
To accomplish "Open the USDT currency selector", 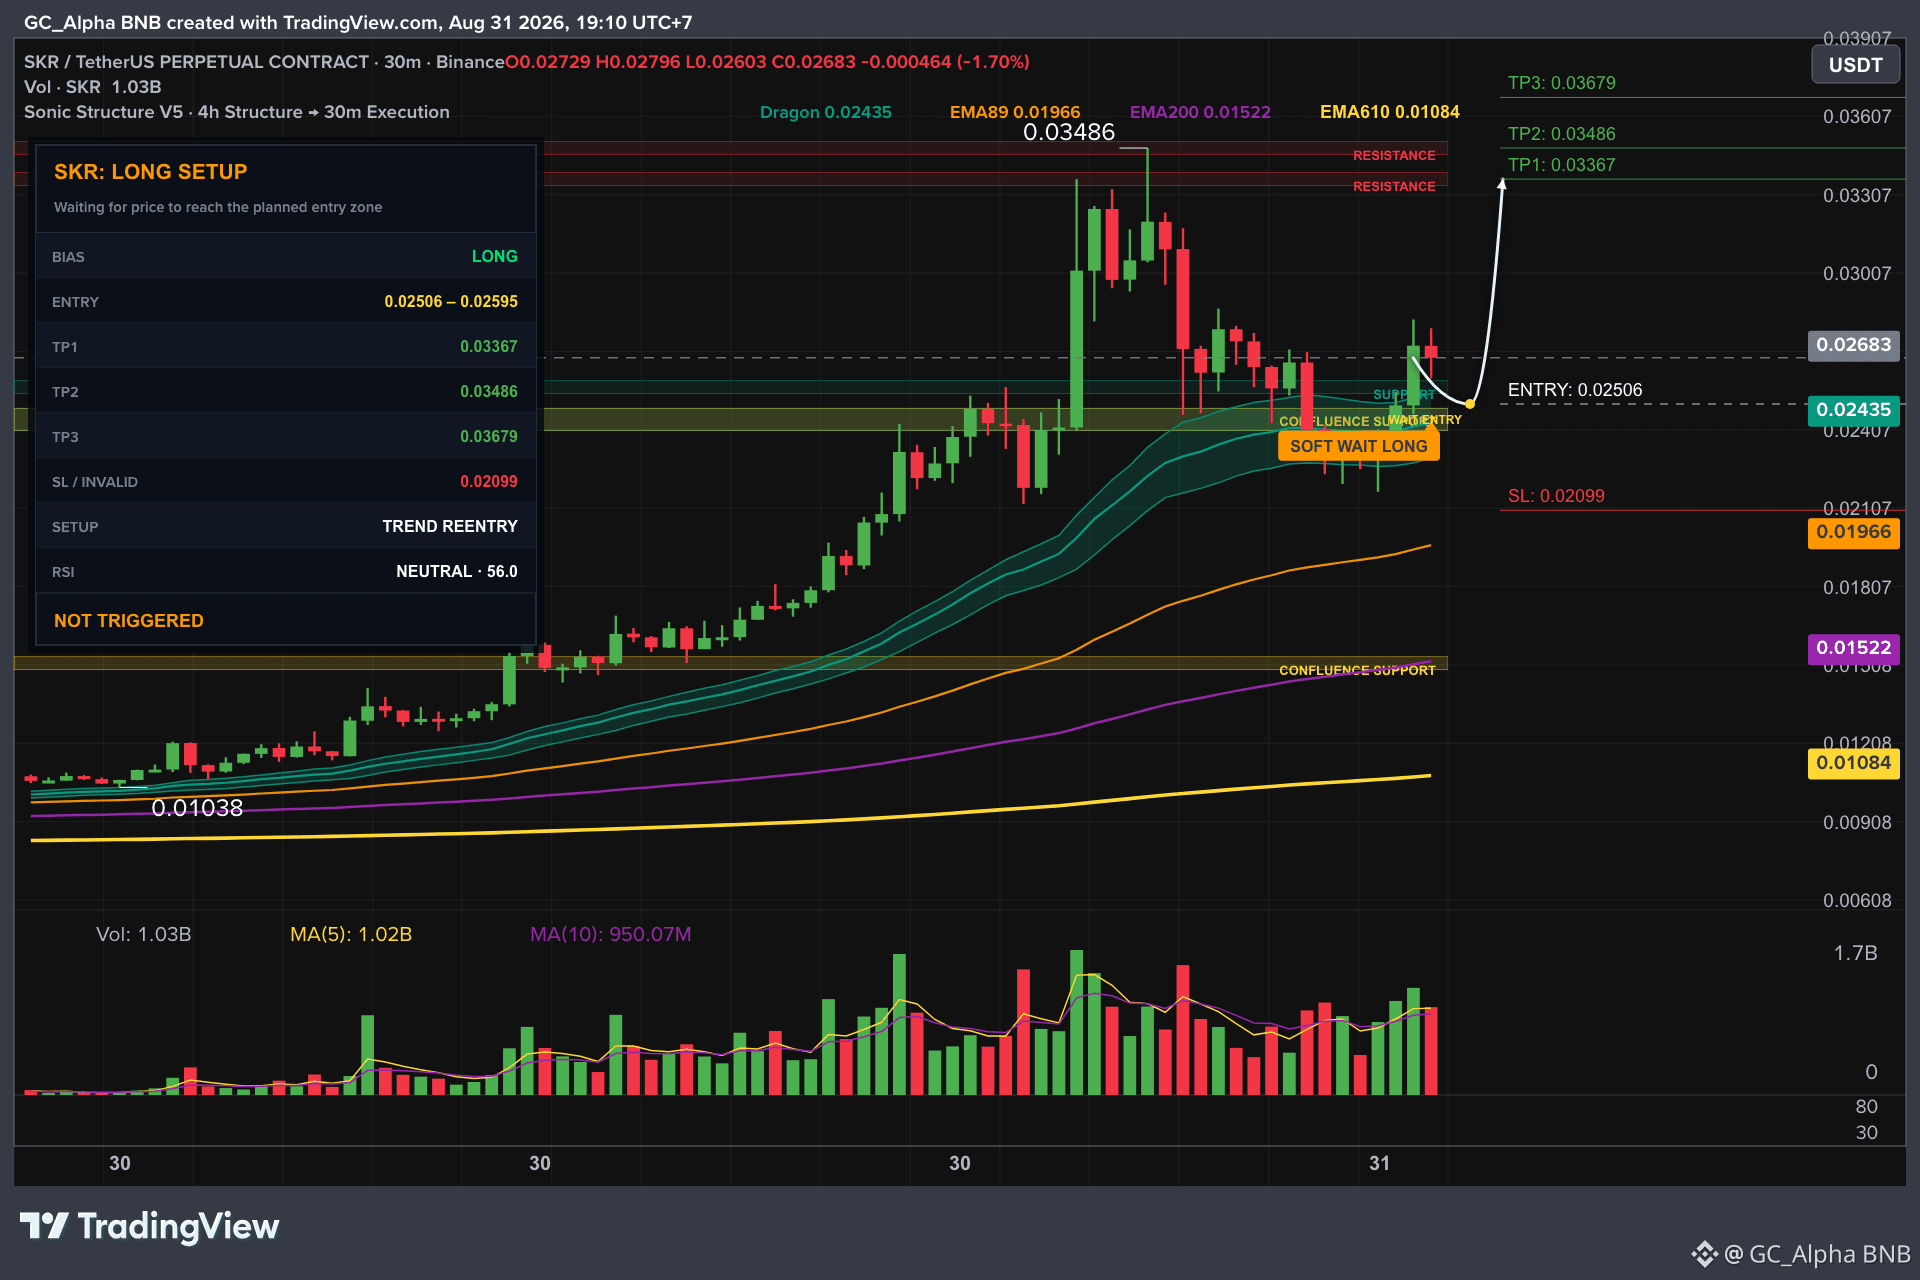I will pyautogui.click(x=1856, y=66).
